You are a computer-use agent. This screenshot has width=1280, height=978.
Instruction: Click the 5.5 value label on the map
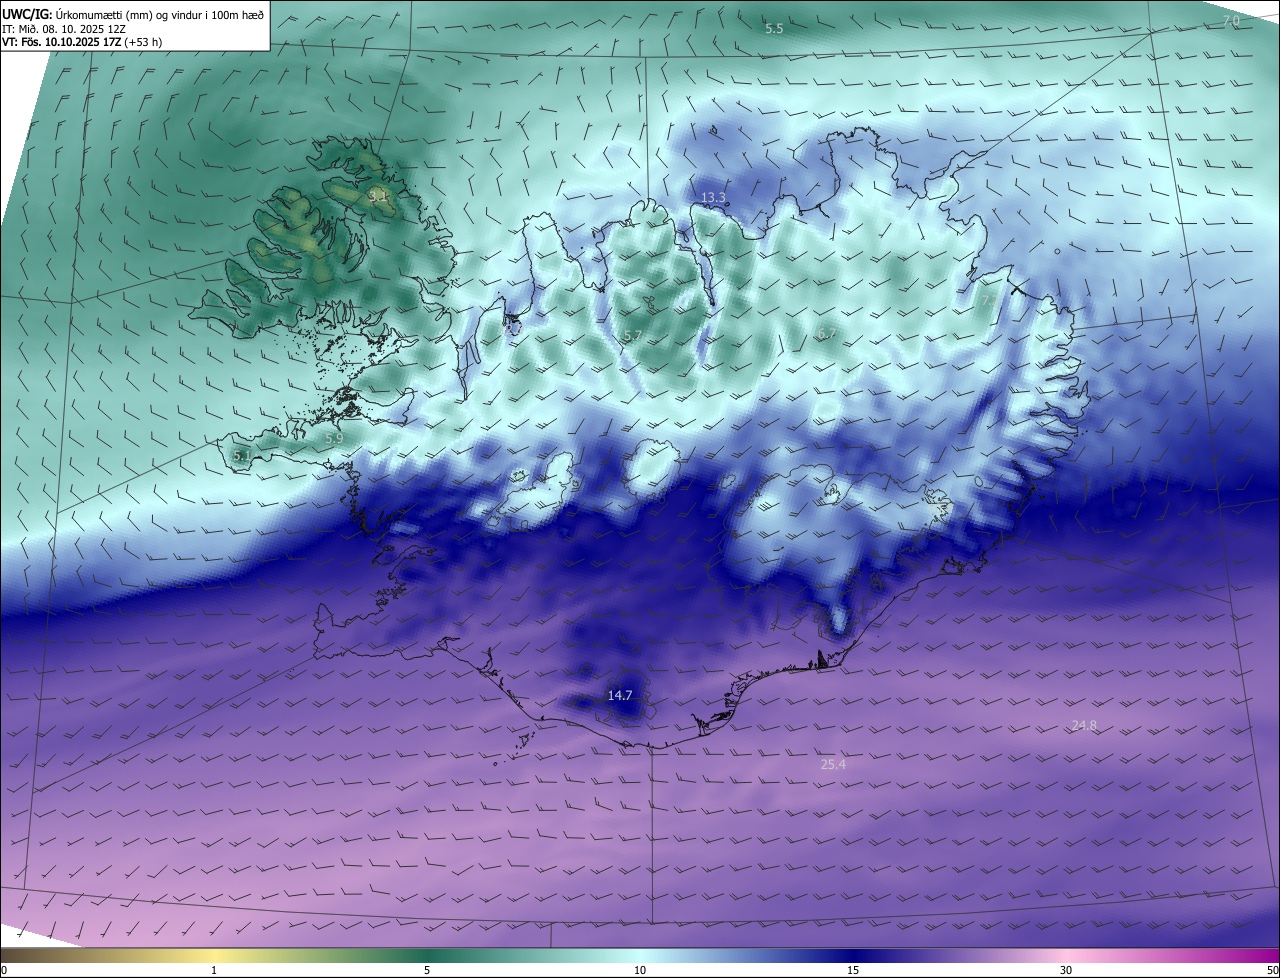pyautogui.click(x=774, y=29)
